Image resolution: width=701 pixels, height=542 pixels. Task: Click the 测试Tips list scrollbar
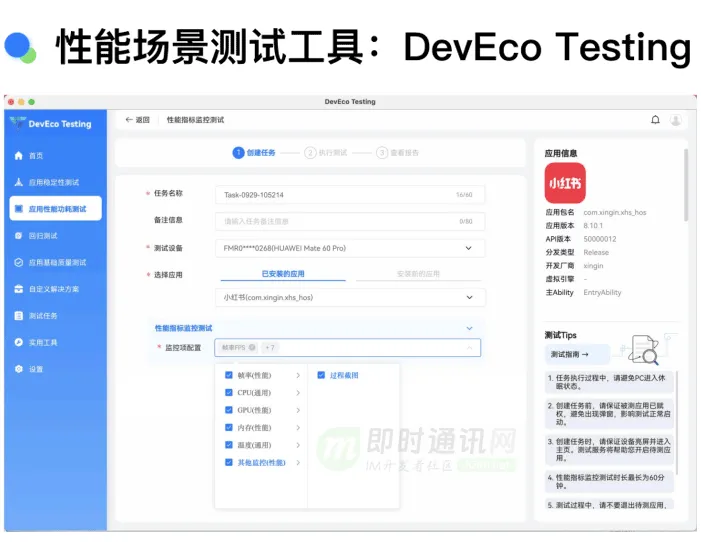point(677,423)
